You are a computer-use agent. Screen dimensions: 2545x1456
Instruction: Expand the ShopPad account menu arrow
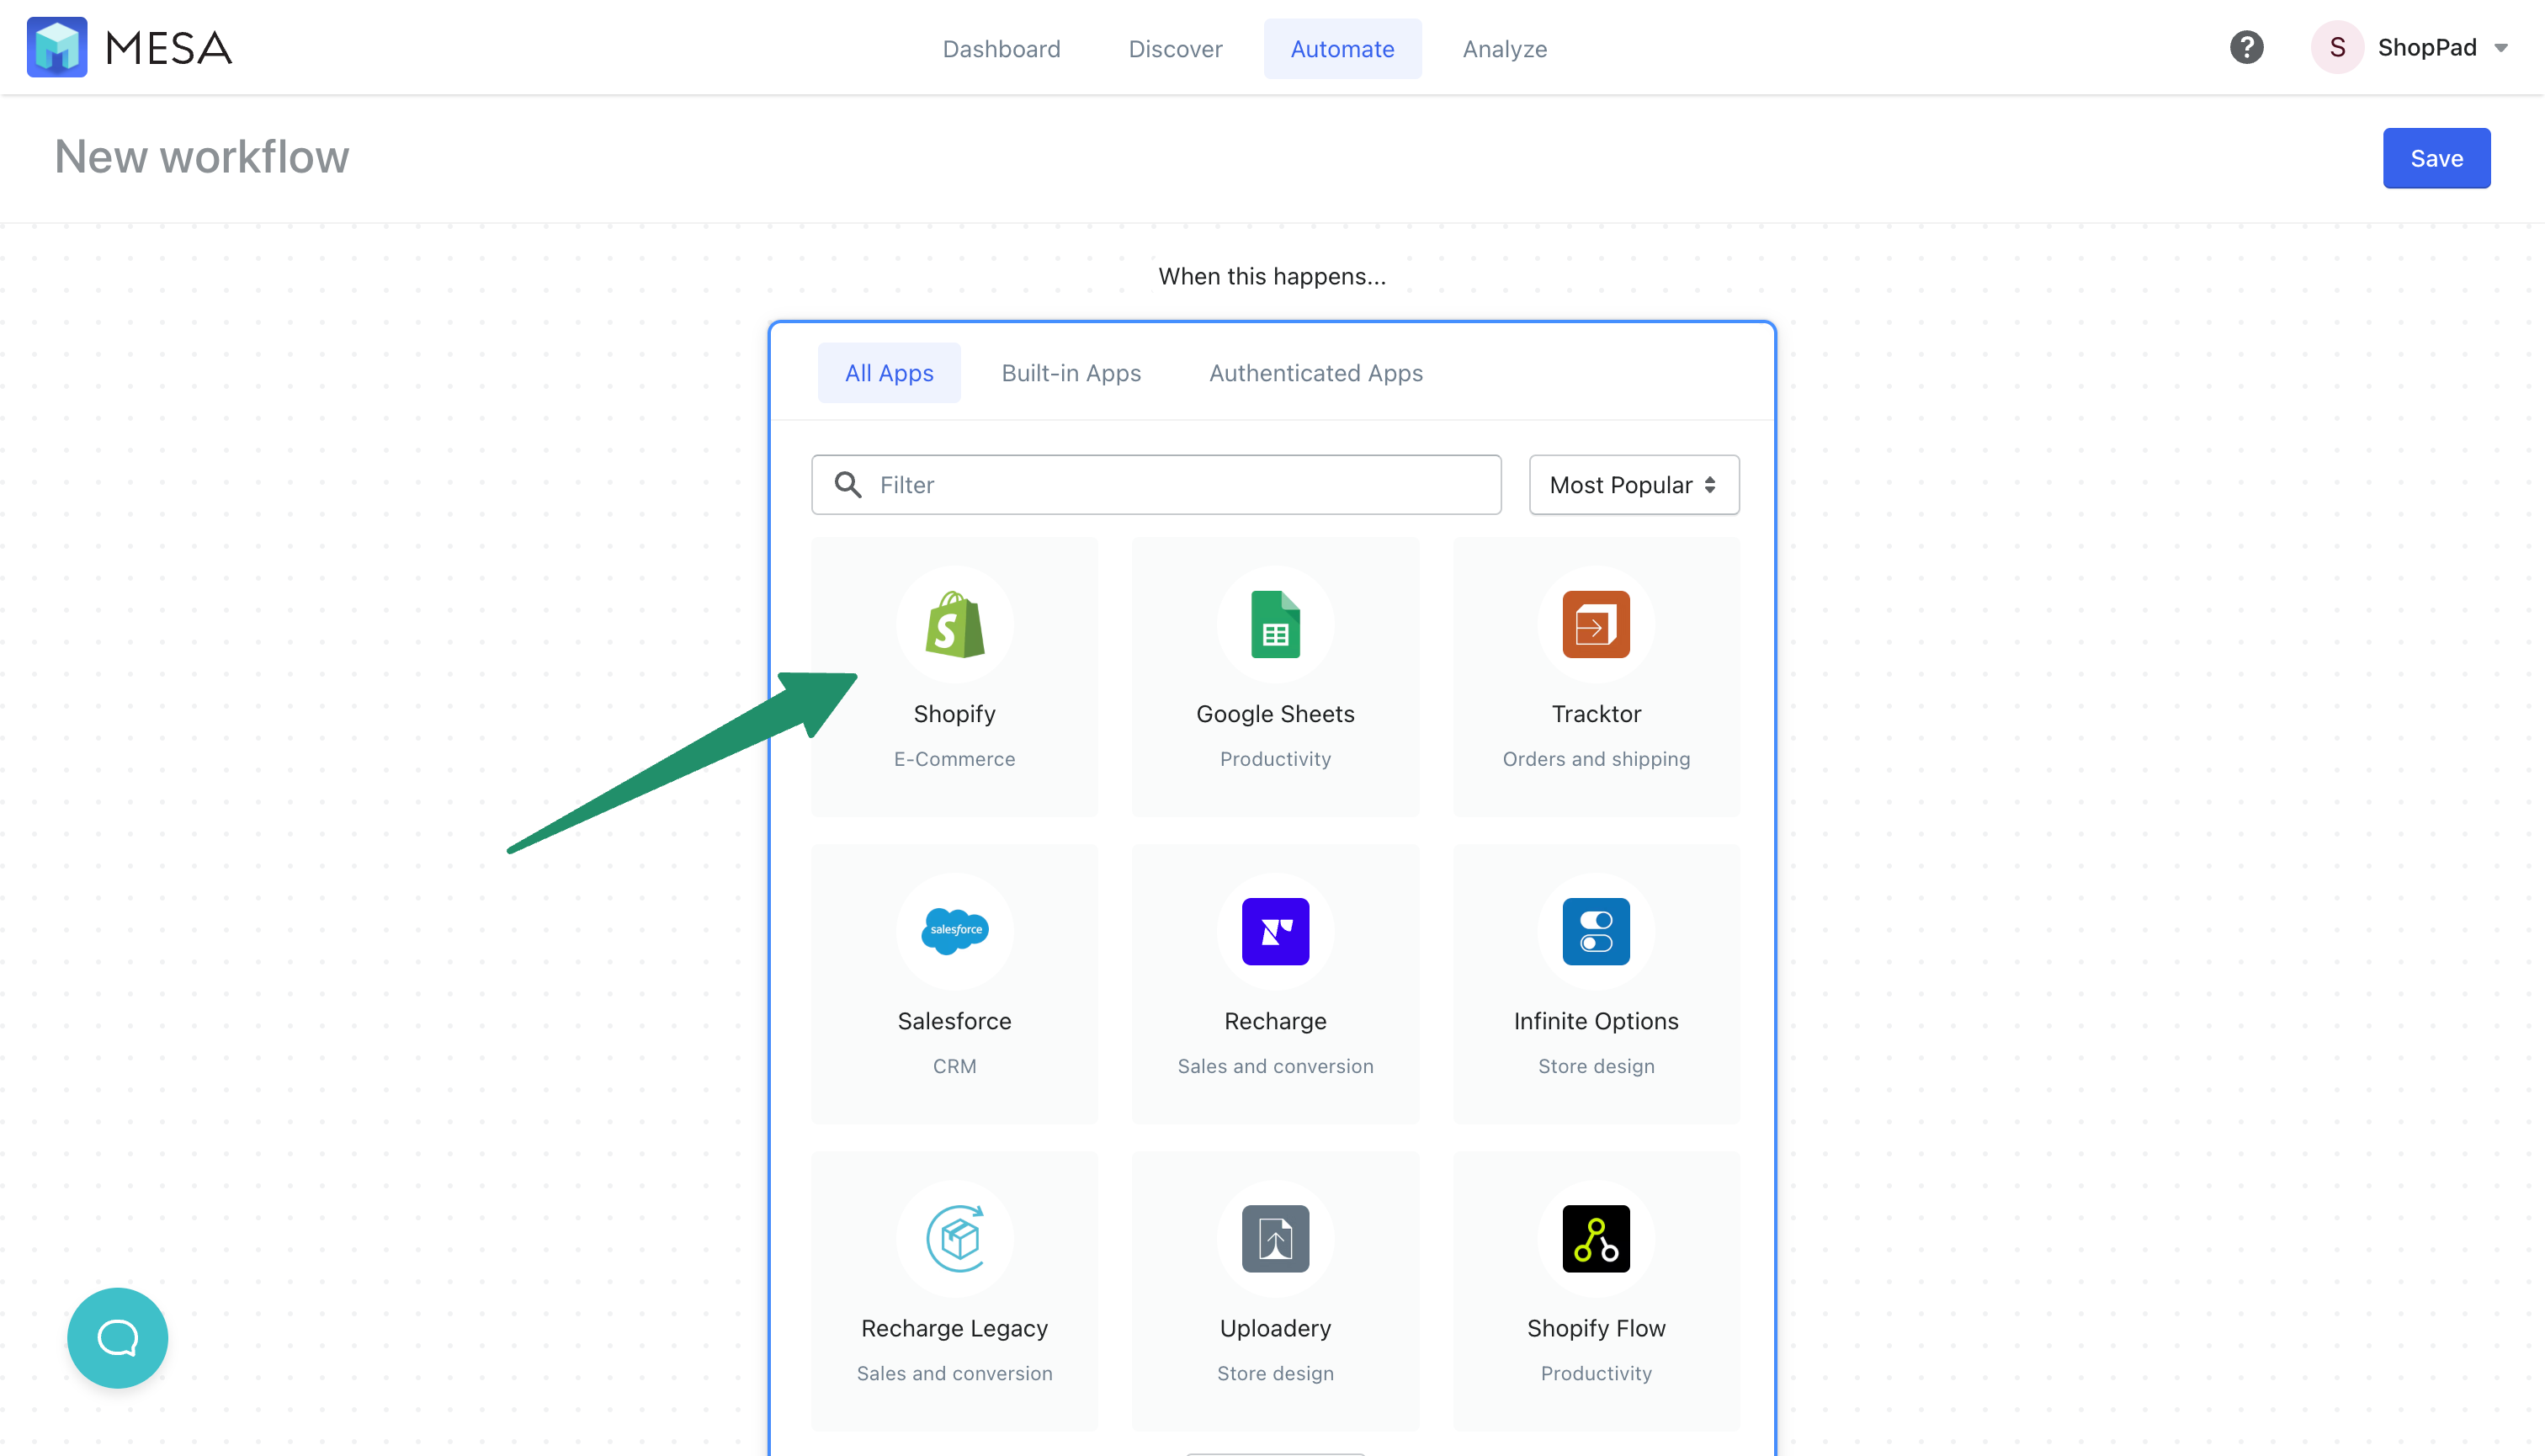click(x=2501, y=48)
